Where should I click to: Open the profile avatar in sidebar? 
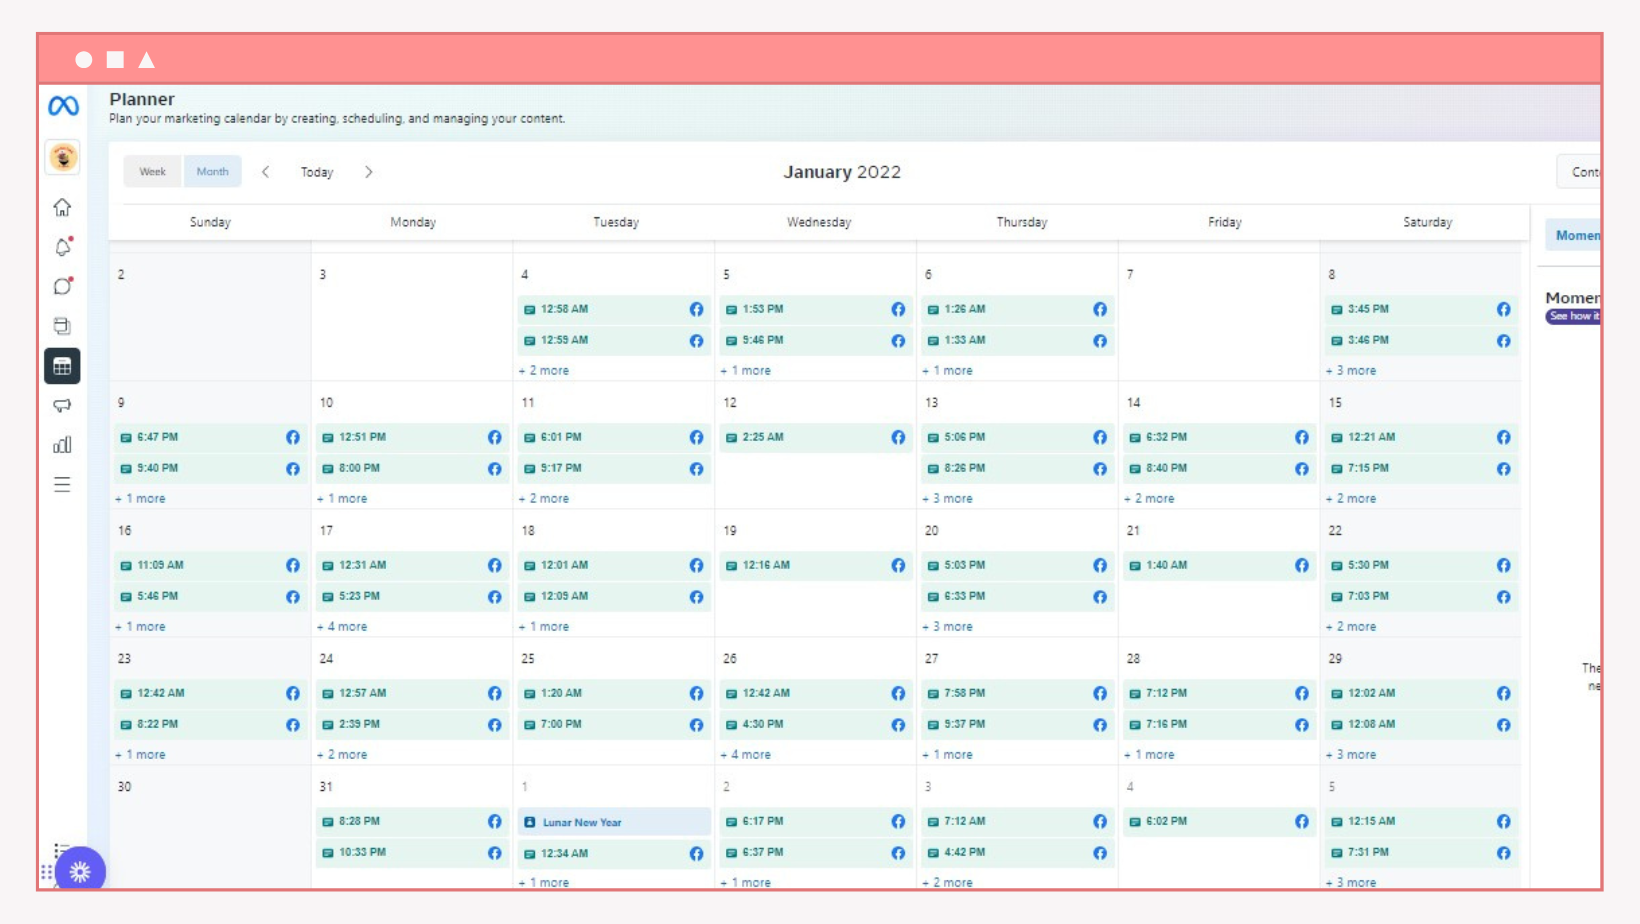[63, 157]
